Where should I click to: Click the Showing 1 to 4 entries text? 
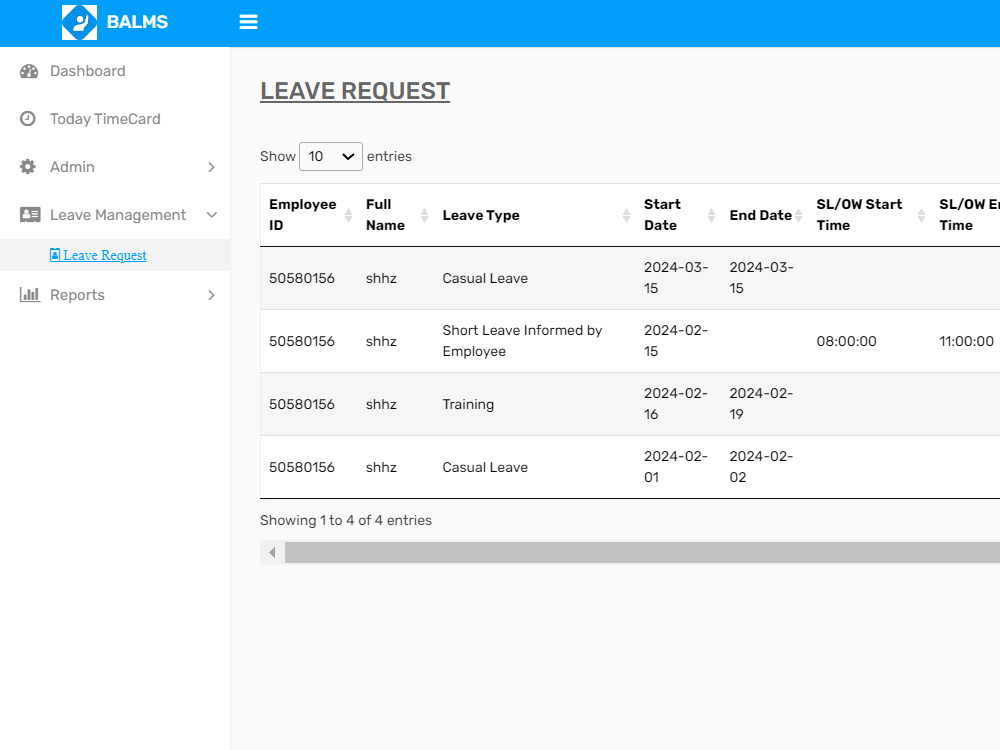pyautogui.click(x=346, y=520)
